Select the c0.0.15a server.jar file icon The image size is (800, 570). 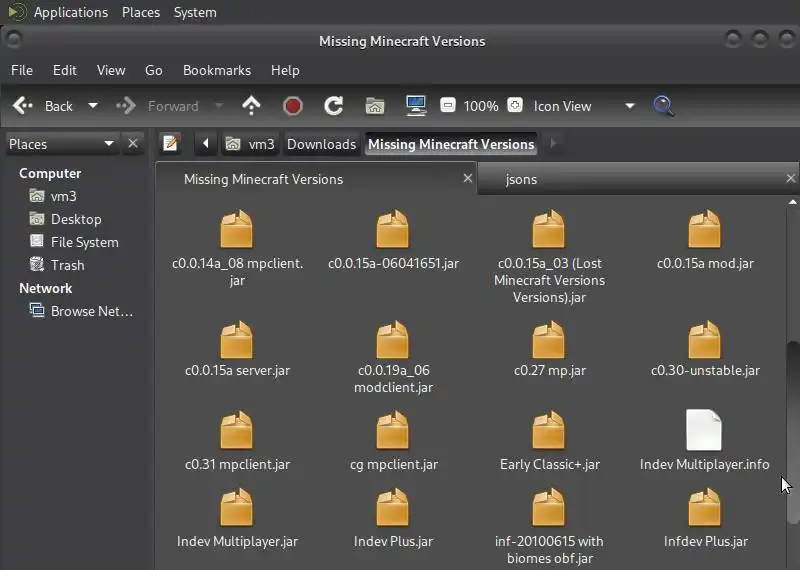pos(236,340)
